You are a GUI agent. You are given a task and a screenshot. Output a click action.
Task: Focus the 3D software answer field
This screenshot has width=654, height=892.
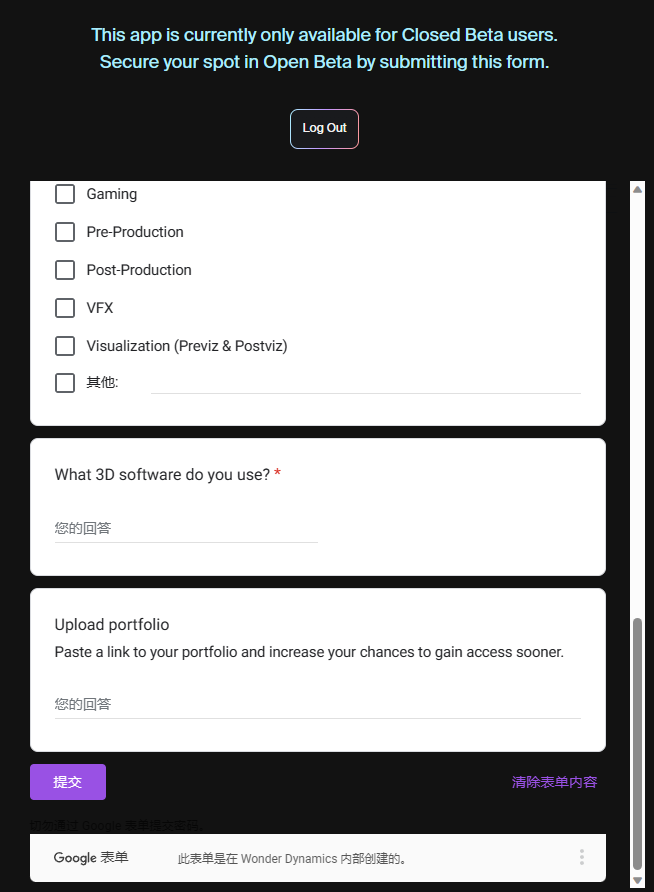click(186, 528)
